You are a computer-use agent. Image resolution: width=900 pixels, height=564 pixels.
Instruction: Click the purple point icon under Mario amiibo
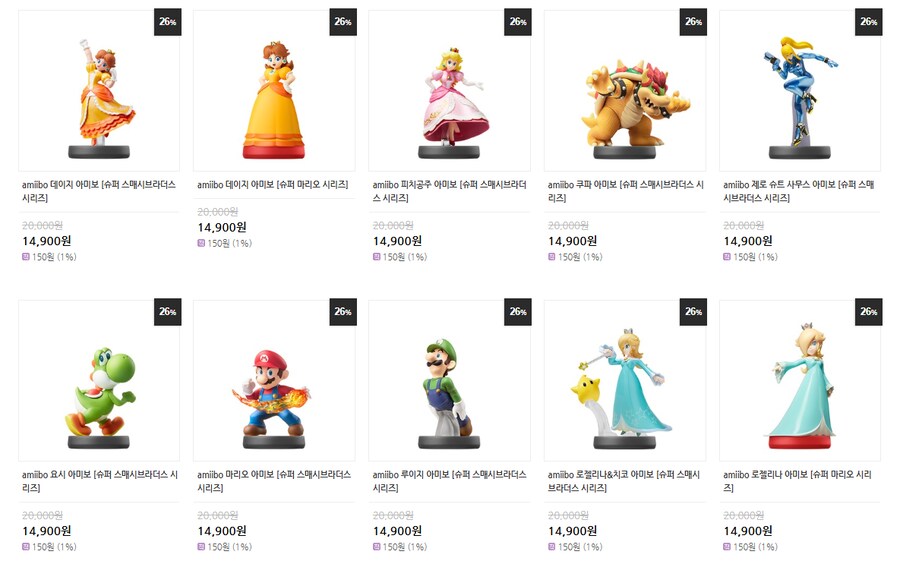coord(202,547)
